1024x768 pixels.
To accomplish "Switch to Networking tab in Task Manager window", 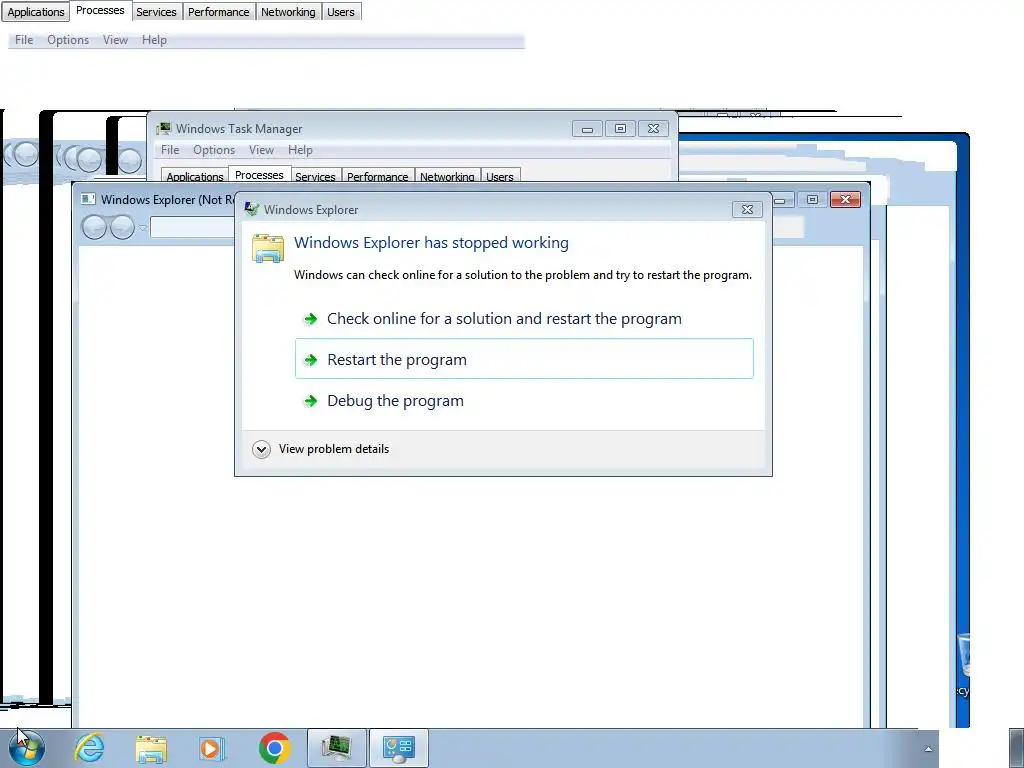I will [x=447, y=176].
